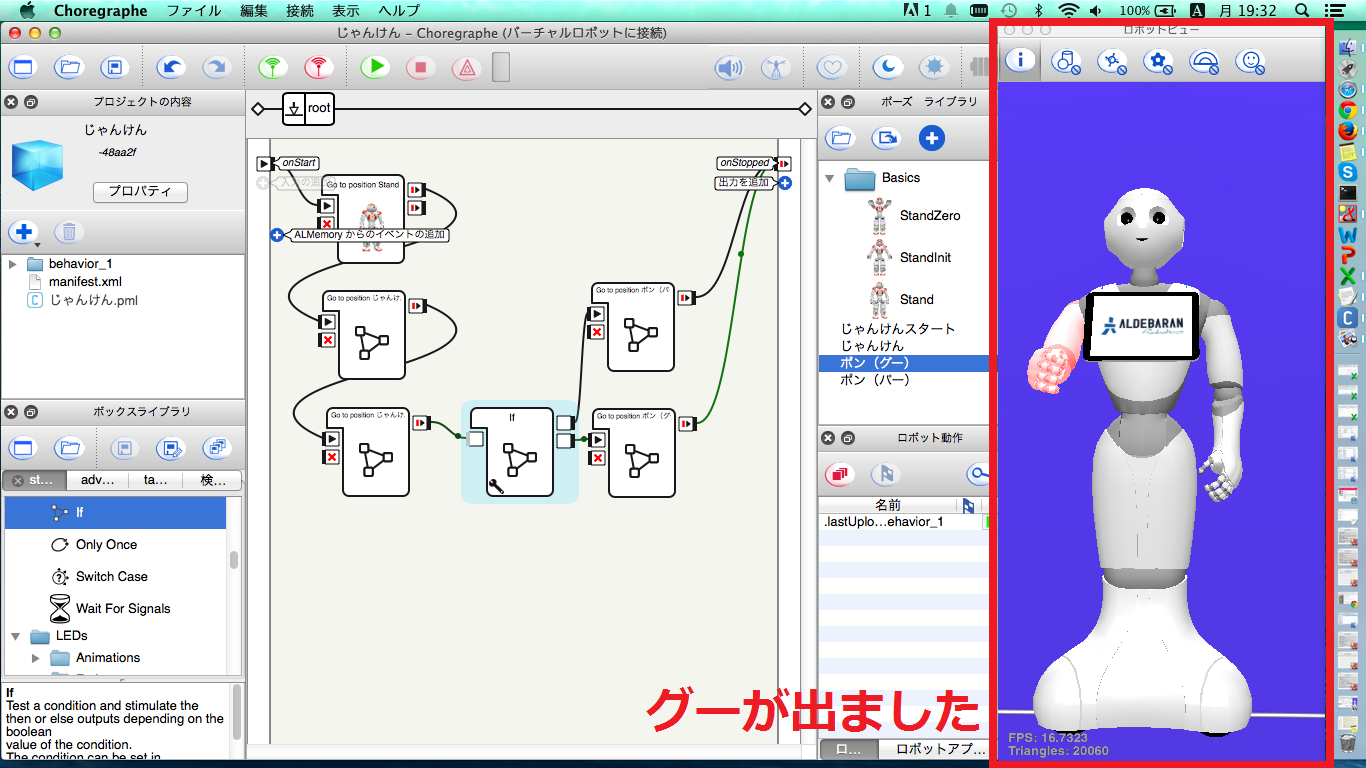Select StandInit pose
Viewport: 1366px width, 768px height.
coord(925,258)
